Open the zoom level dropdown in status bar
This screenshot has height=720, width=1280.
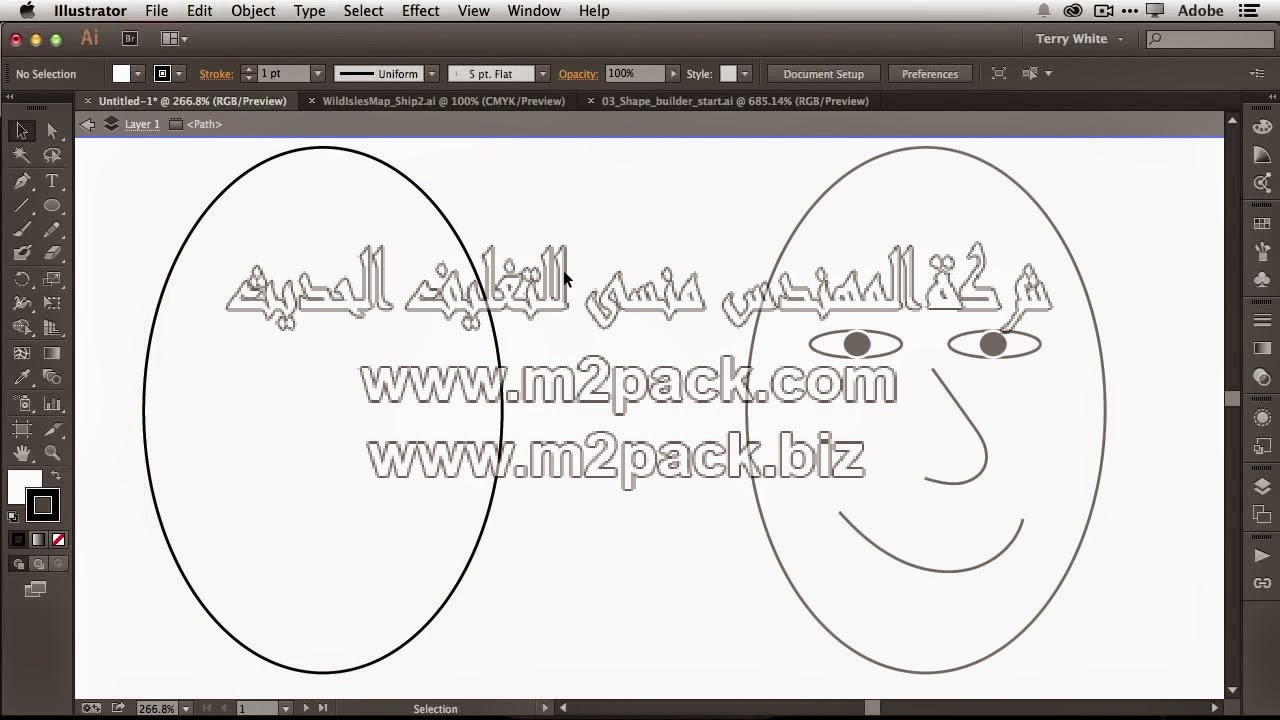(186, 709)
